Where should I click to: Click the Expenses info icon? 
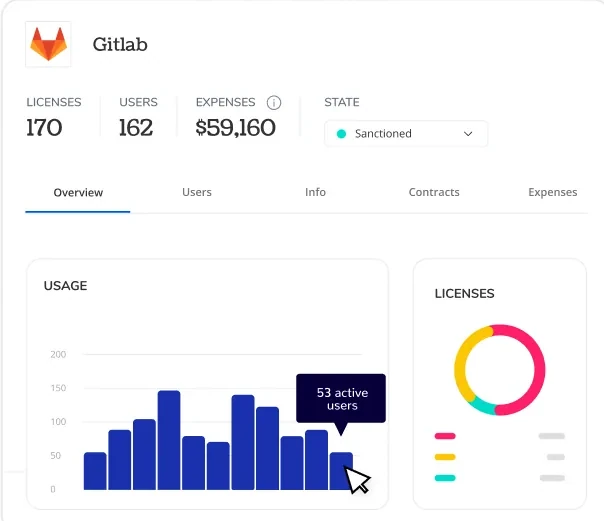pos(274,102)
